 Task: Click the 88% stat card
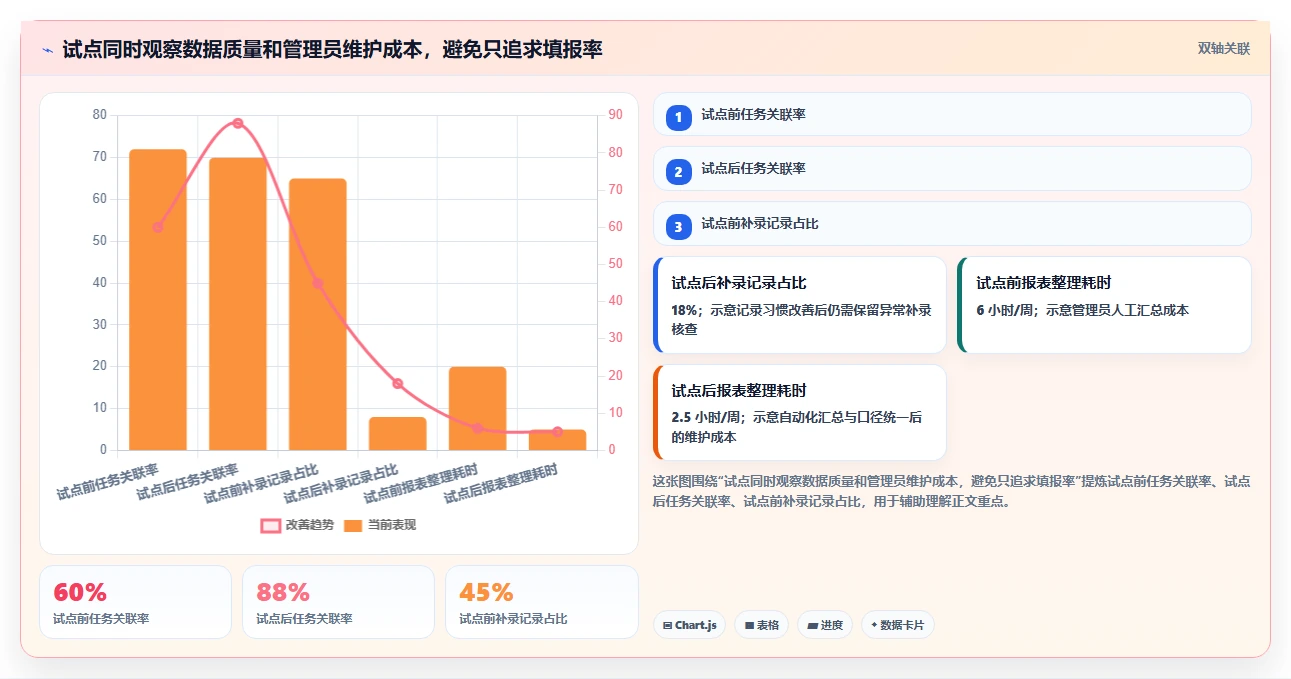pos(338,602)
